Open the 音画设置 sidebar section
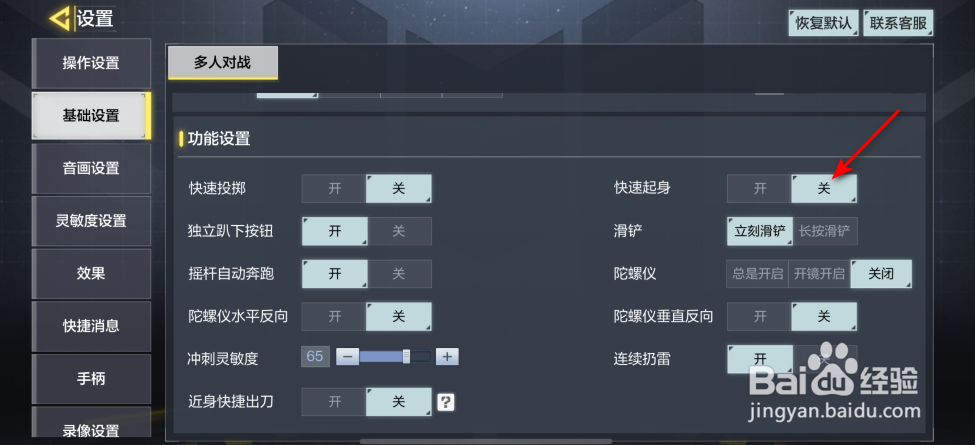975x445 pixels. pyautogui.click(x=91, y=168)
